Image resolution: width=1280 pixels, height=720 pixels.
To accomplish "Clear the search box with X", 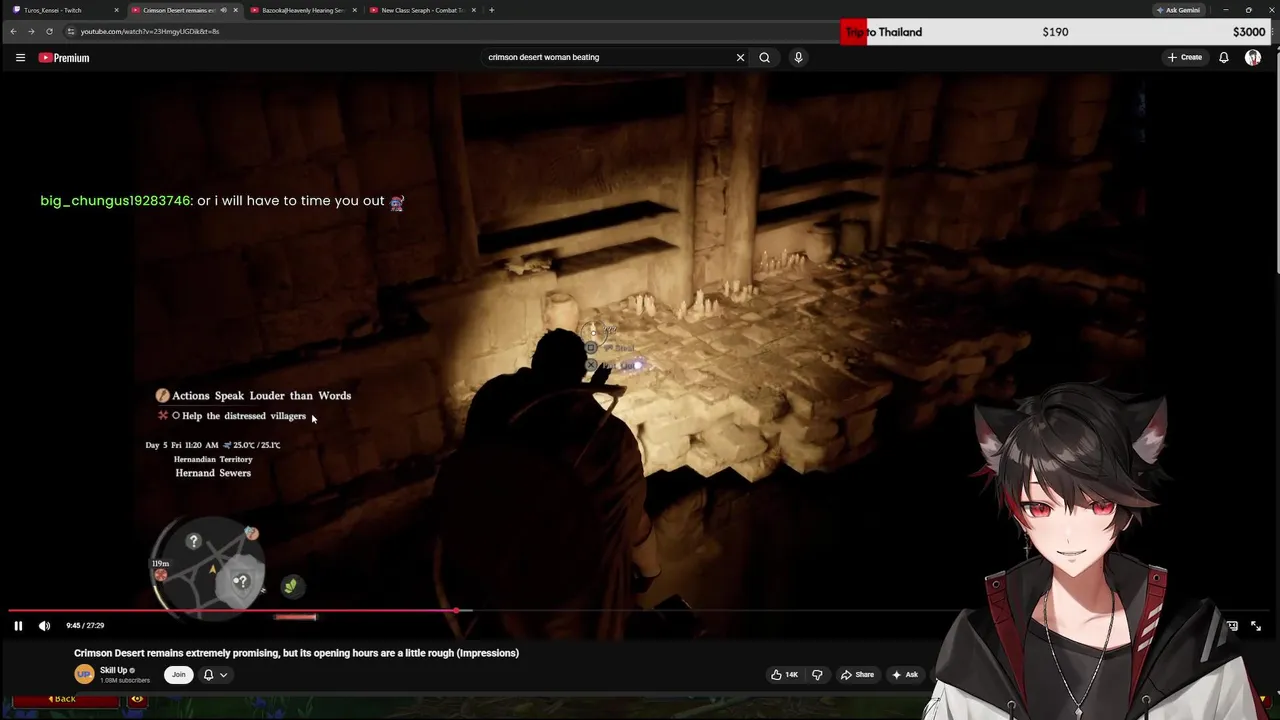I will click(x=740, y=58).
